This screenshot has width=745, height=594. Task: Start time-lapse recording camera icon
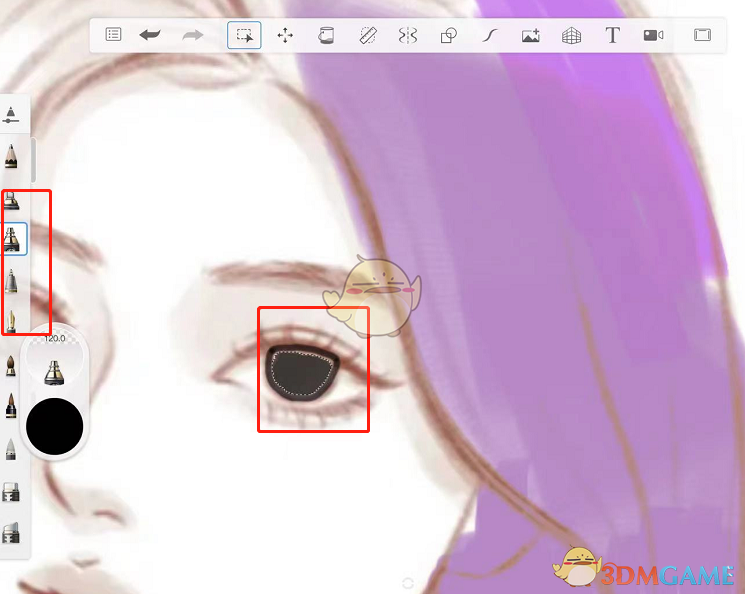653,35
